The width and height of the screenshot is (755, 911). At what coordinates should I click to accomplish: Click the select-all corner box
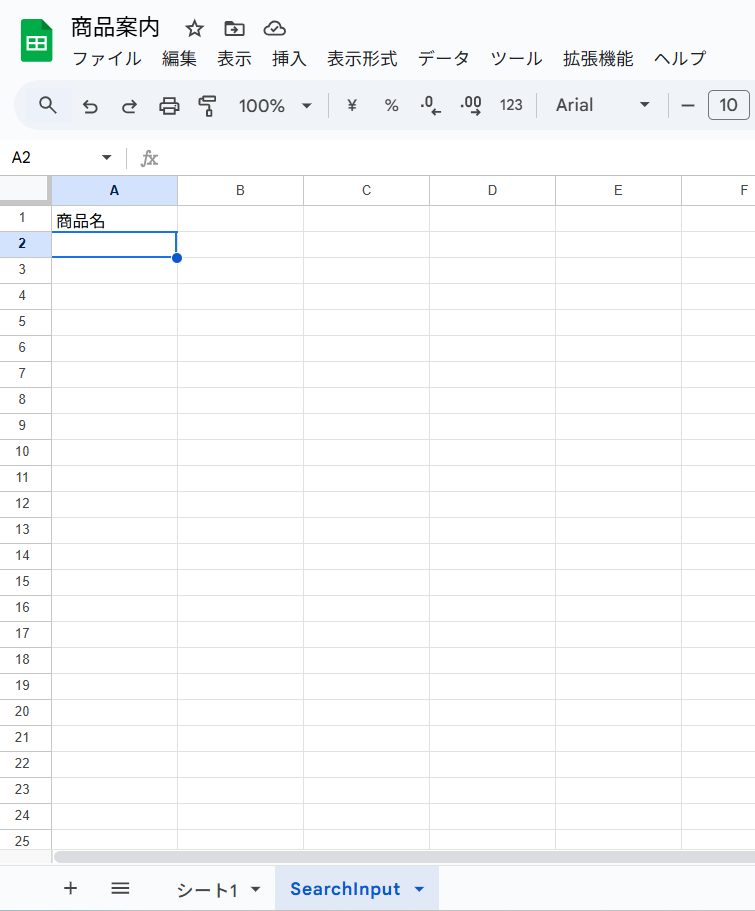click(x=25, y=189)
